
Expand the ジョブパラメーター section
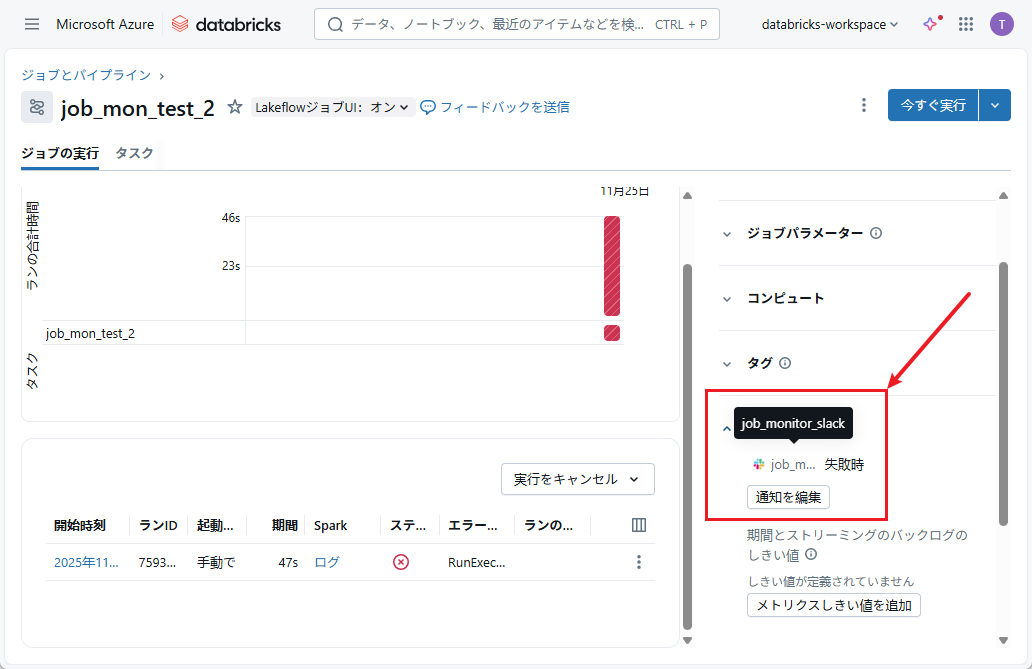click(727, 233)
